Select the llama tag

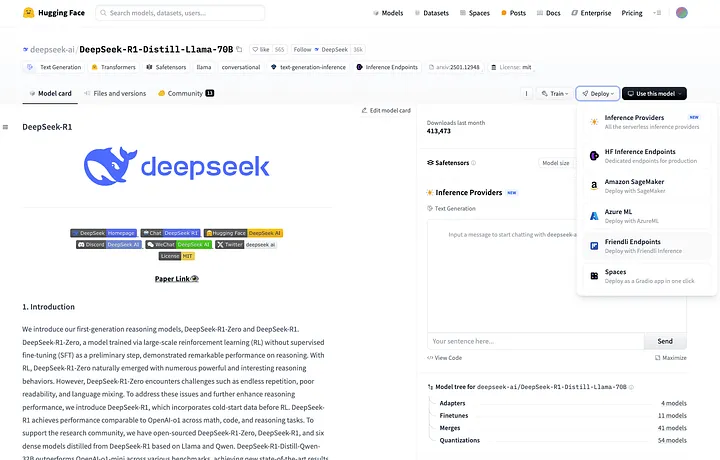204,67
